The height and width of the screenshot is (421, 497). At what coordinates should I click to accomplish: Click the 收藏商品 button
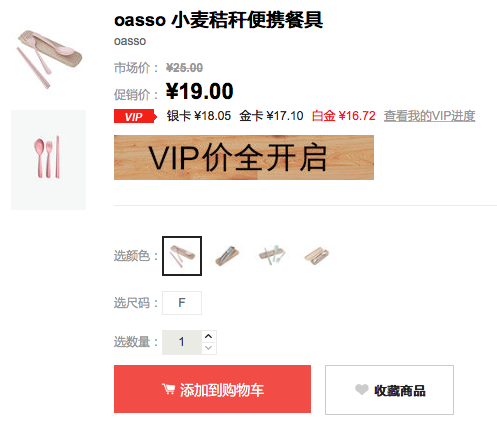coord(389,390)
